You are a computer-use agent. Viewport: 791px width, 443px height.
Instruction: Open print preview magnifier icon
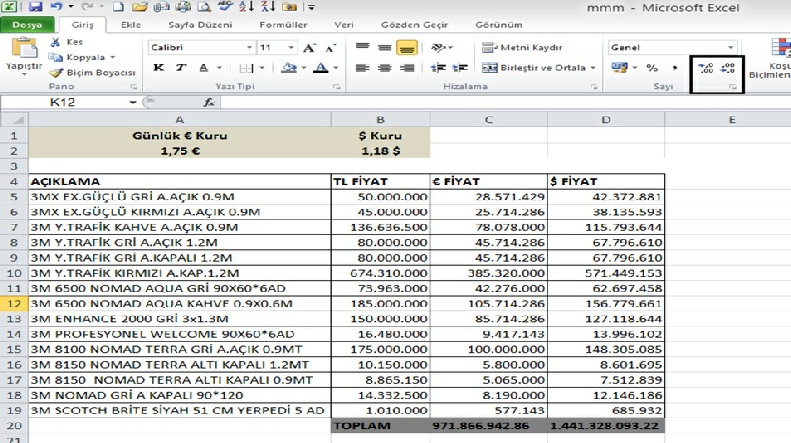coord(204,7)
